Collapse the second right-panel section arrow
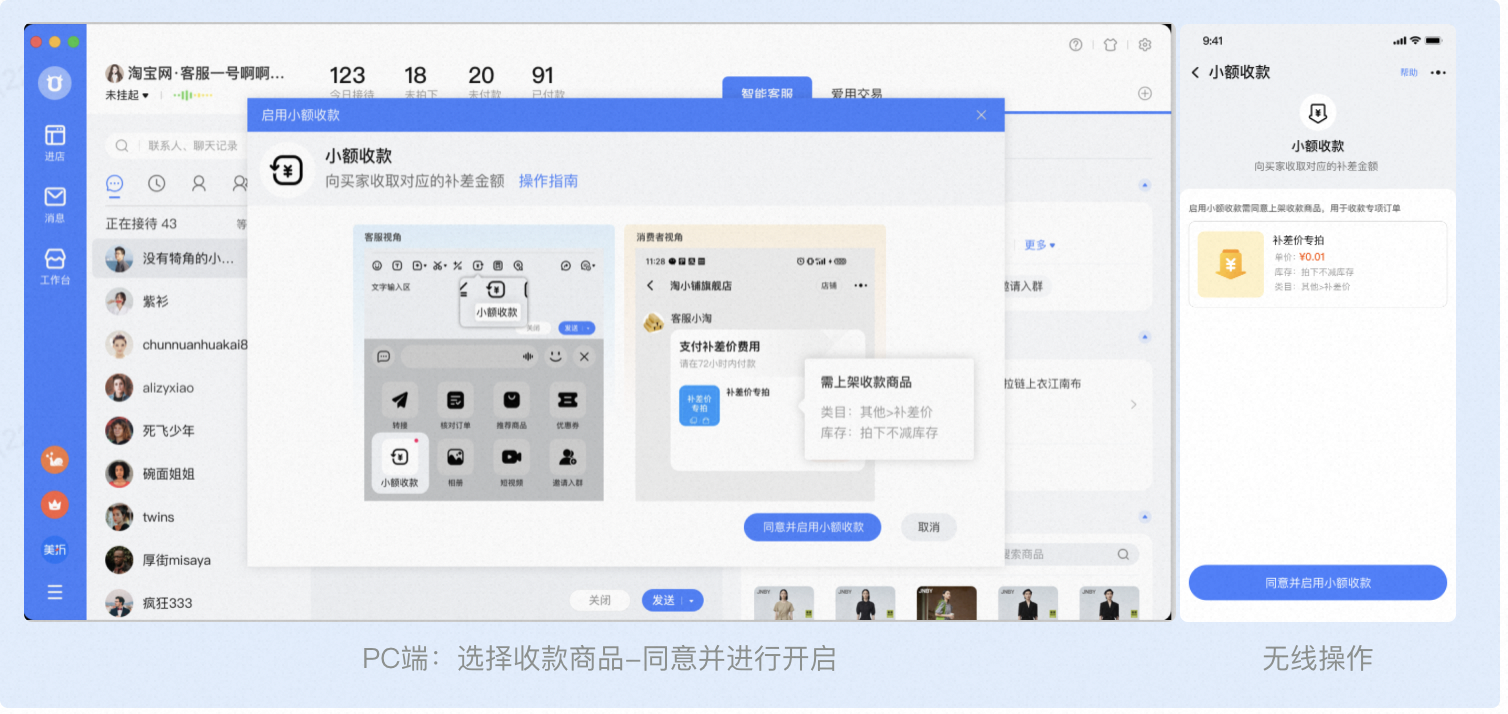Screen dimensions: 1508x714 (x=1145, y=338)
